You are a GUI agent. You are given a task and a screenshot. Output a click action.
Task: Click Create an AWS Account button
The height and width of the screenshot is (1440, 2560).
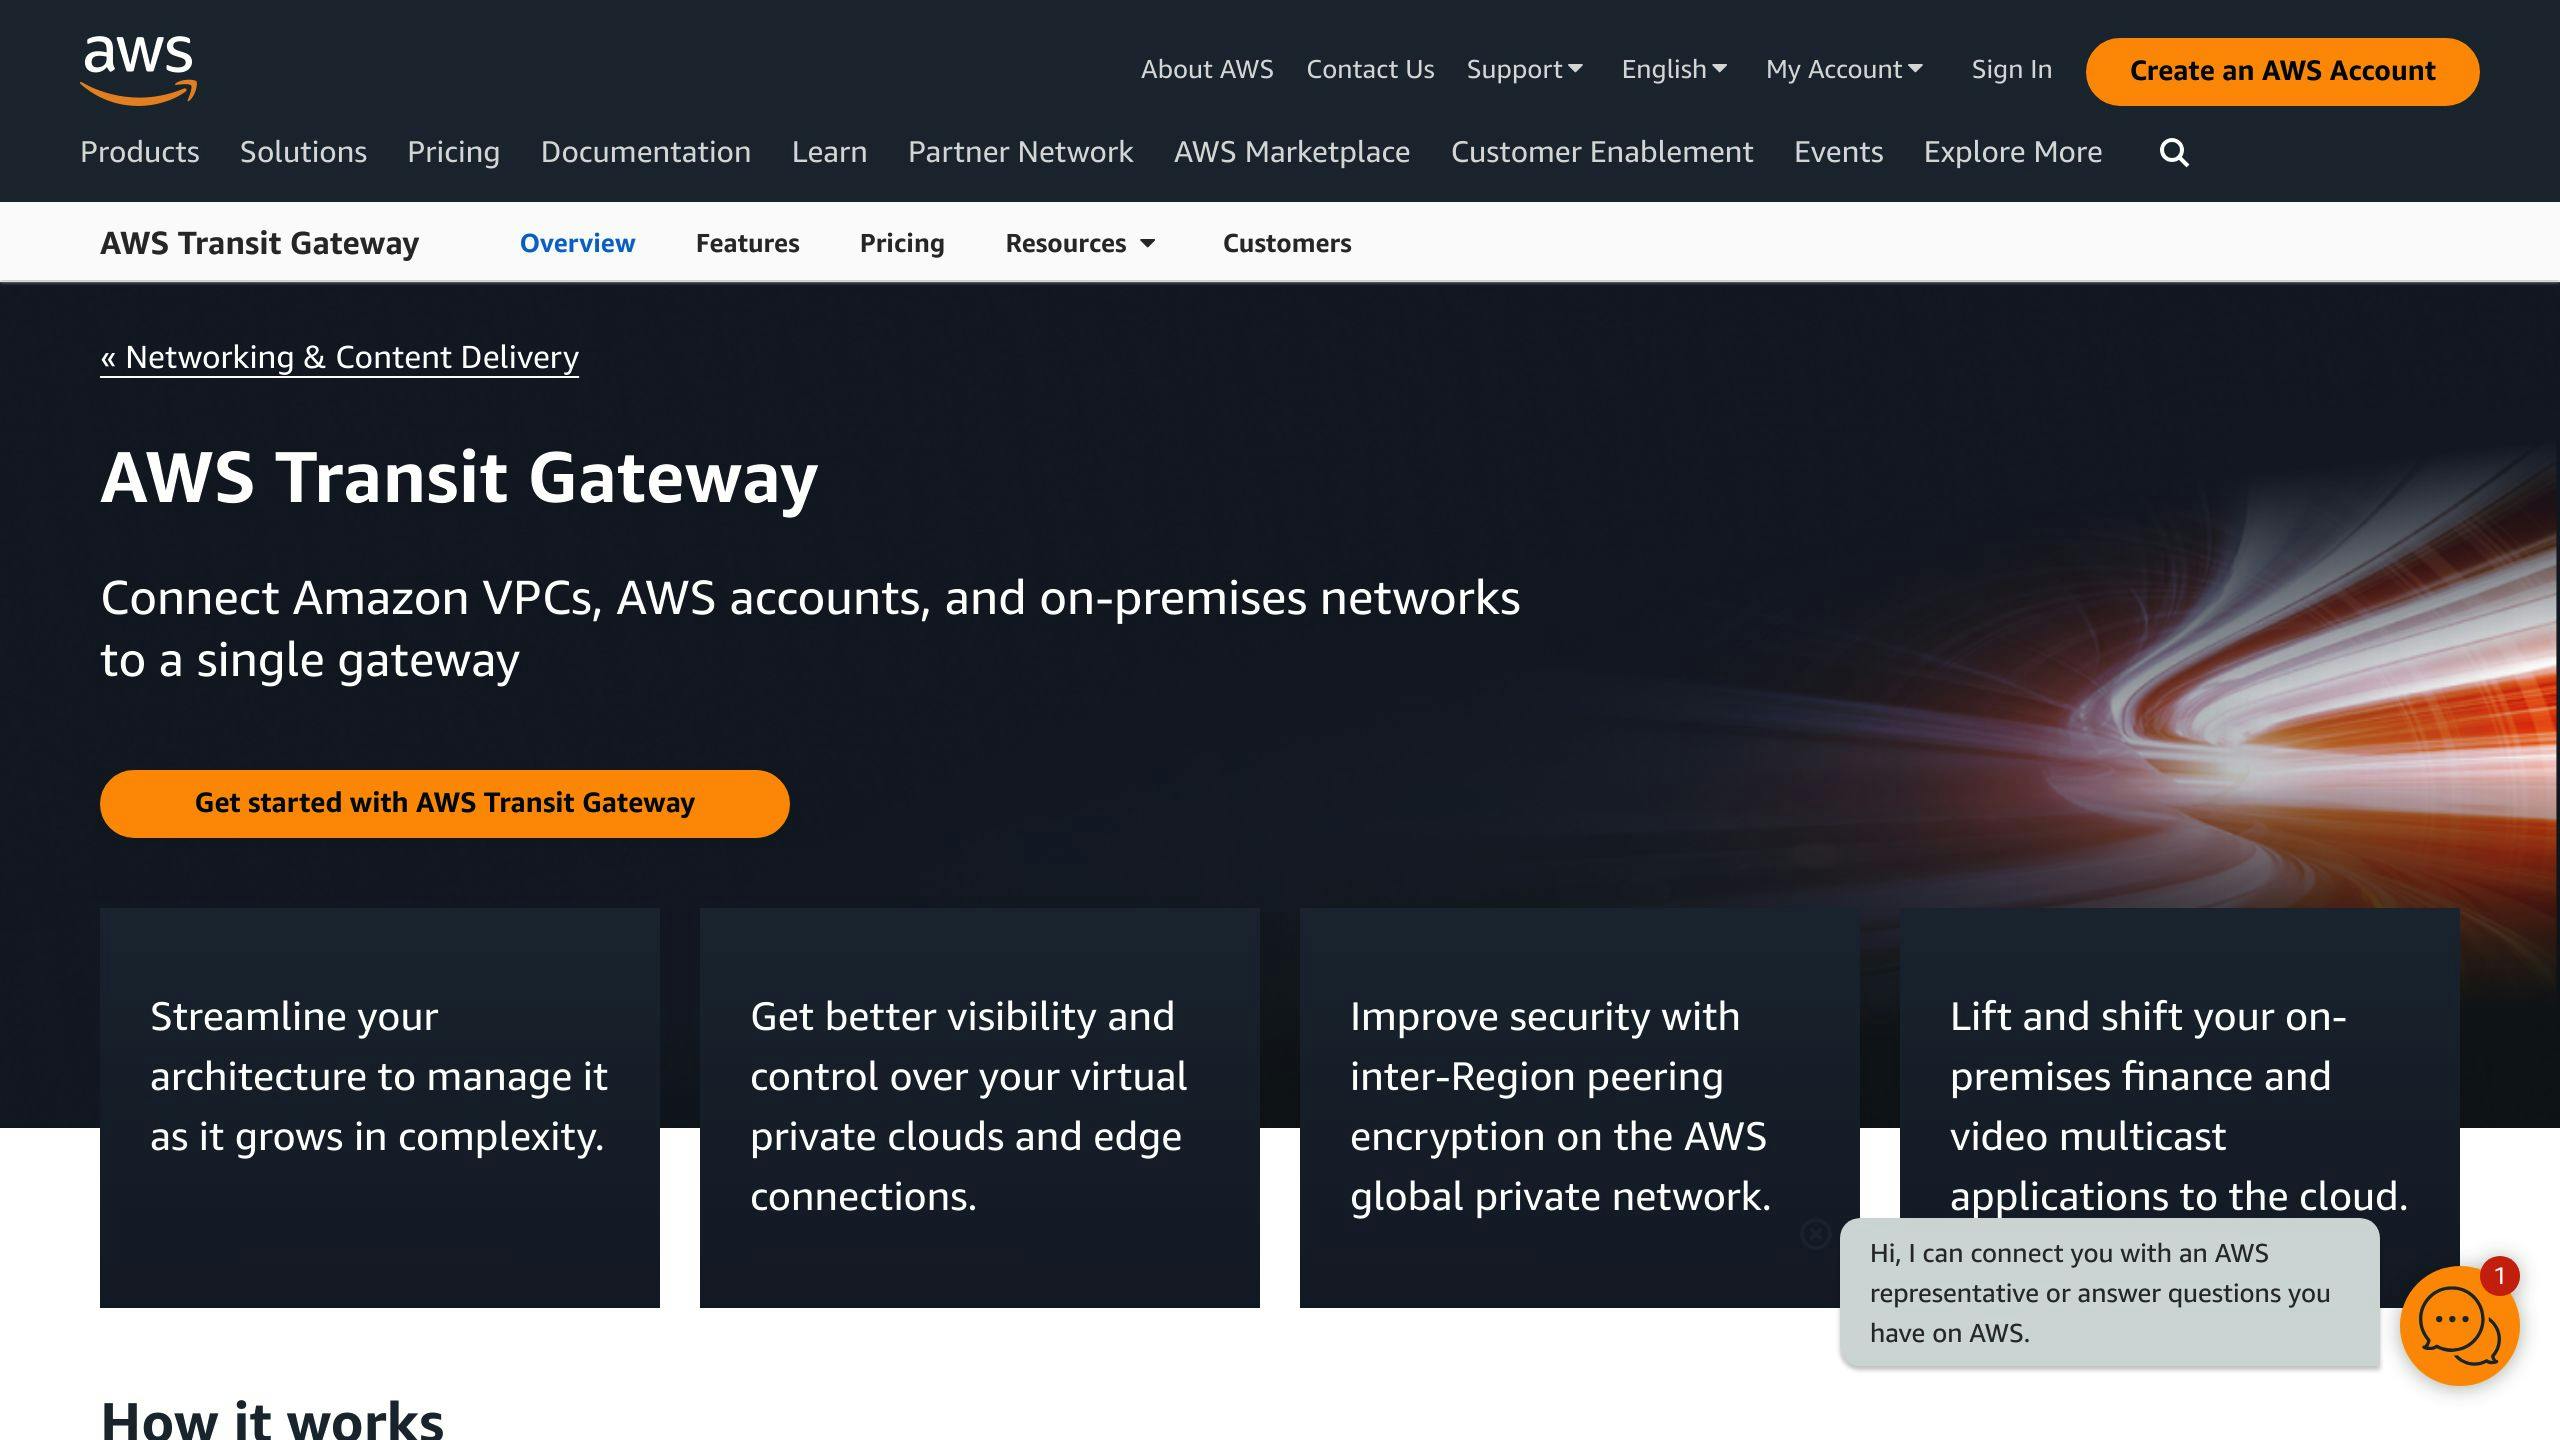(x=2282, y=70)
